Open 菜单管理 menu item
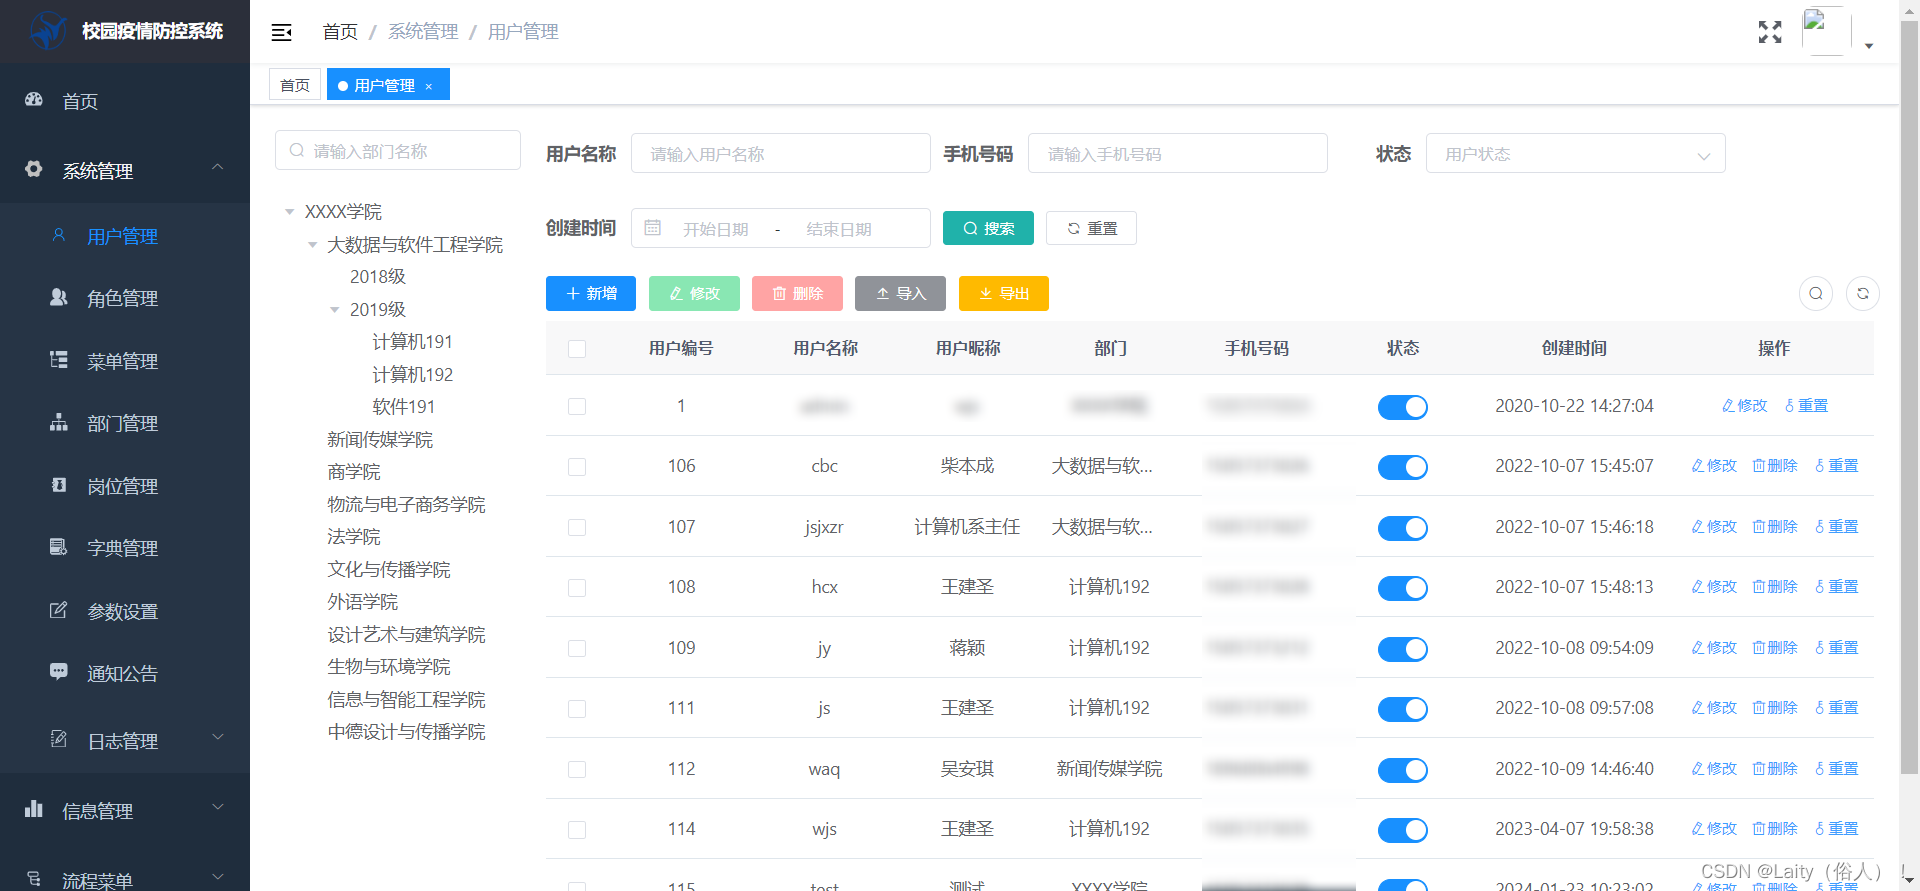This screenshot has width=1920, height=891. pos(124,361)
